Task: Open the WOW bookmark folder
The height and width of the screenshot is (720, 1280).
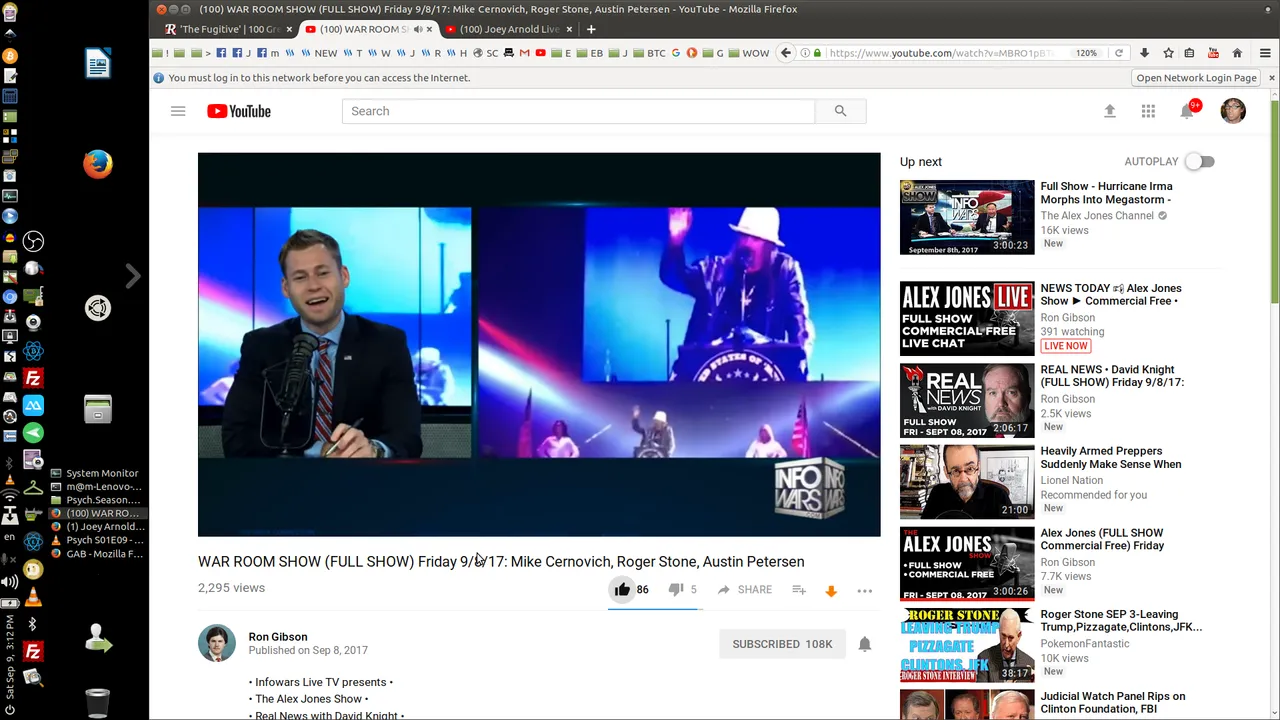Action: pyautogui.click(x=748, y=53)
